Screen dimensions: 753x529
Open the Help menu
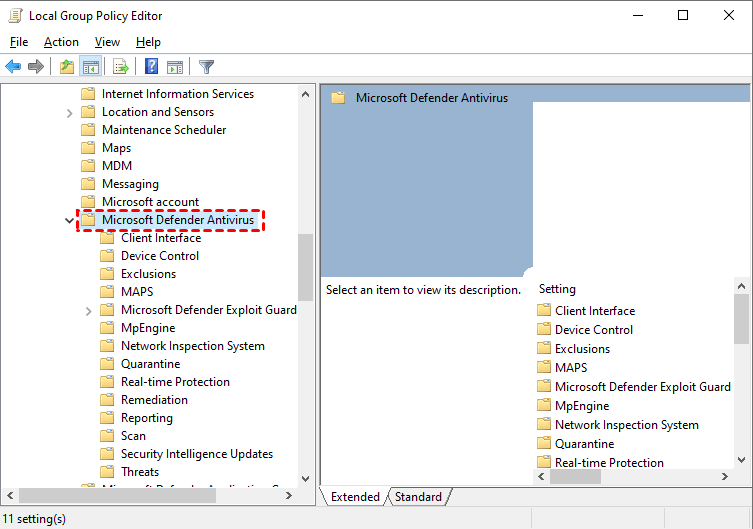pos(148,42)
